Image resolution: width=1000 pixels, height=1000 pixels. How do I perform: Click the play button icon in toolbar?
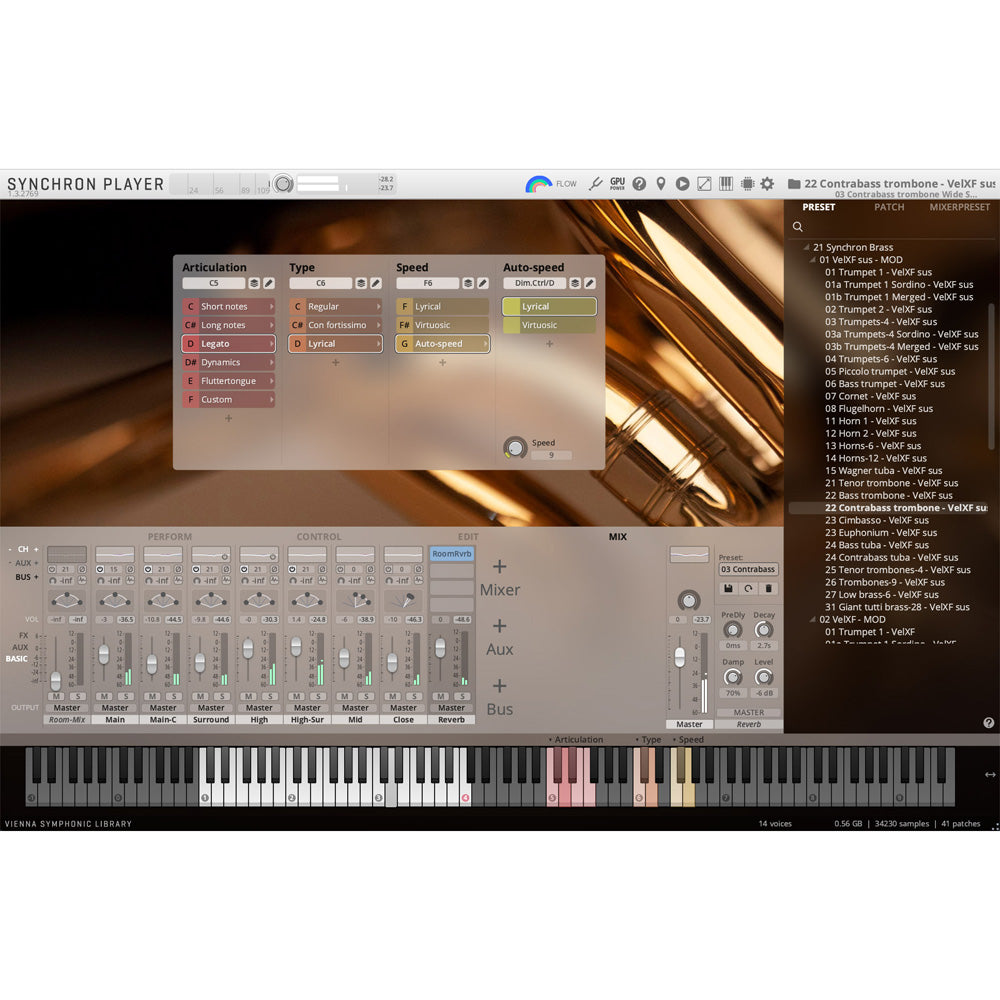click(x=682, y=184)
